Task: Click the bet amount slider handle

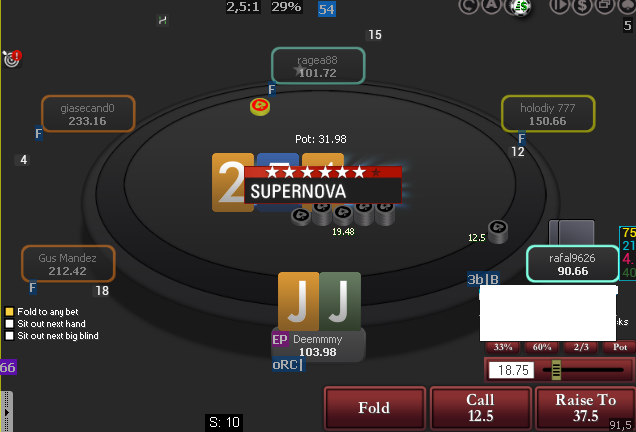Action: [556, 370]
